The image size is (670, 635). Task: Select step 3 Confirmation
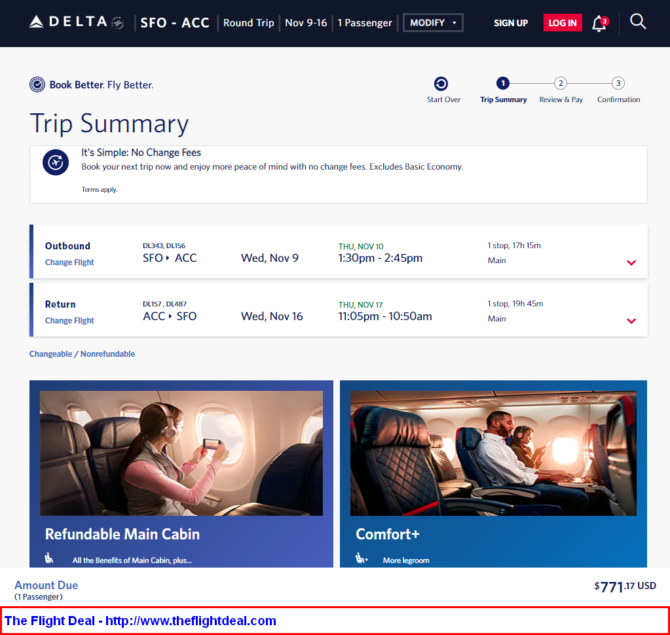tap(618, 83)
